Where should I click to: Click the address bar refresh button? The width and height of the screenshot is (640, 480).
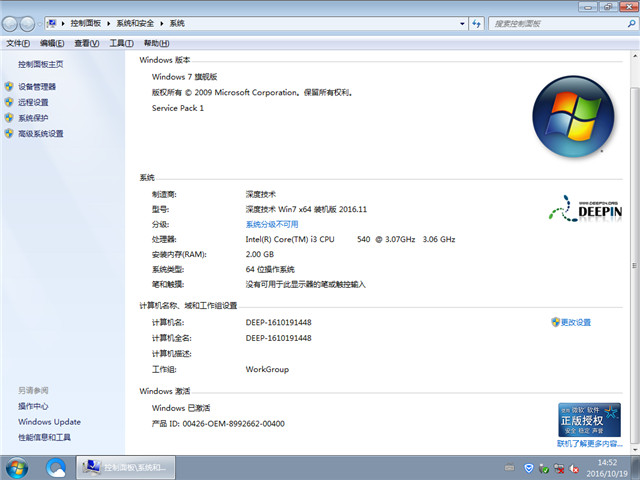(474, 22)
